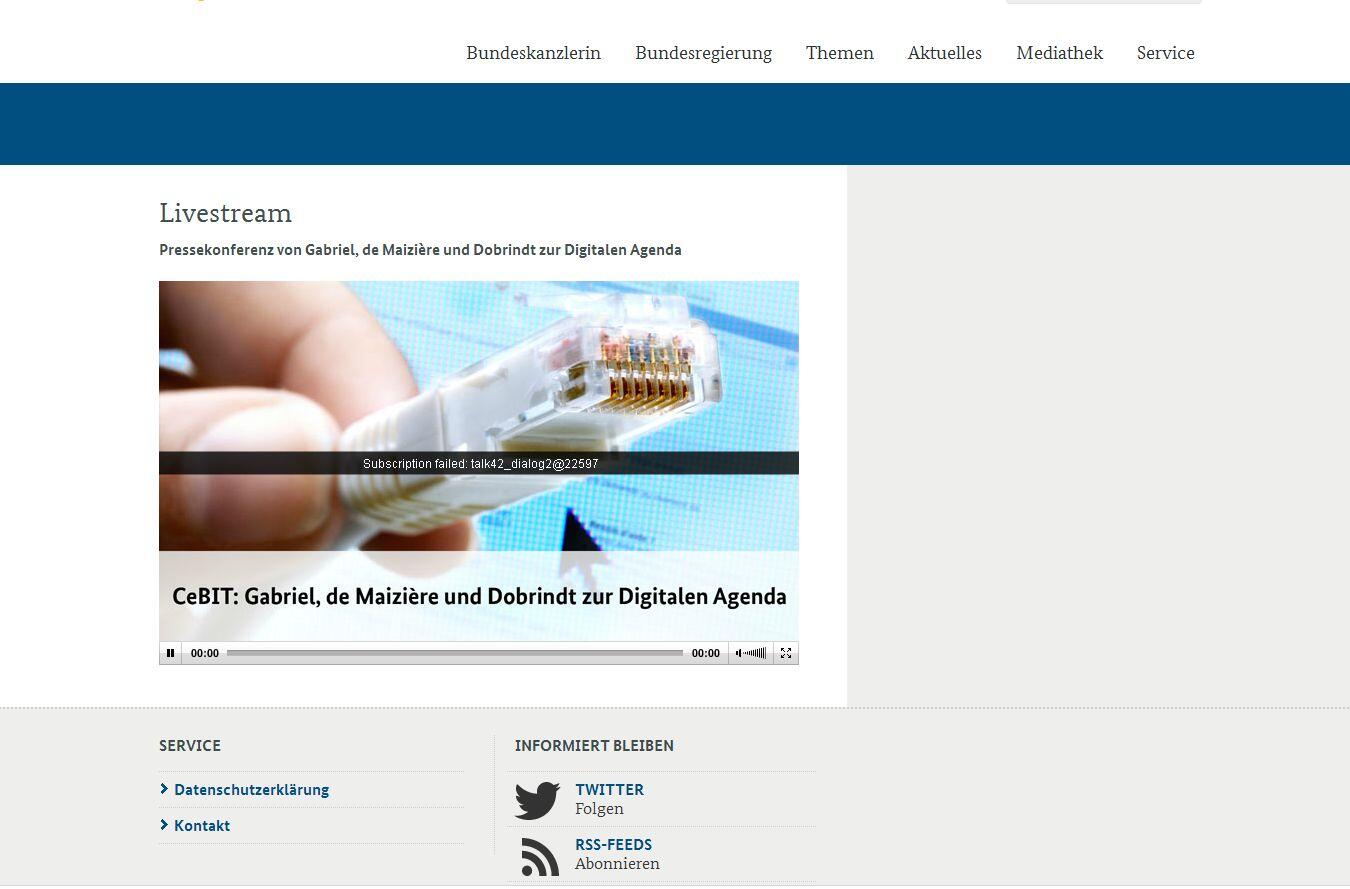Subscribe via the RSS-FEEDS link
The image size is (1350, 889).
click(x=613, y=845)
